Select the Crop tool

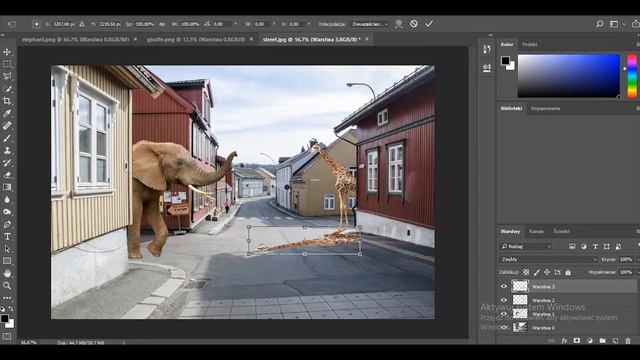7,101
